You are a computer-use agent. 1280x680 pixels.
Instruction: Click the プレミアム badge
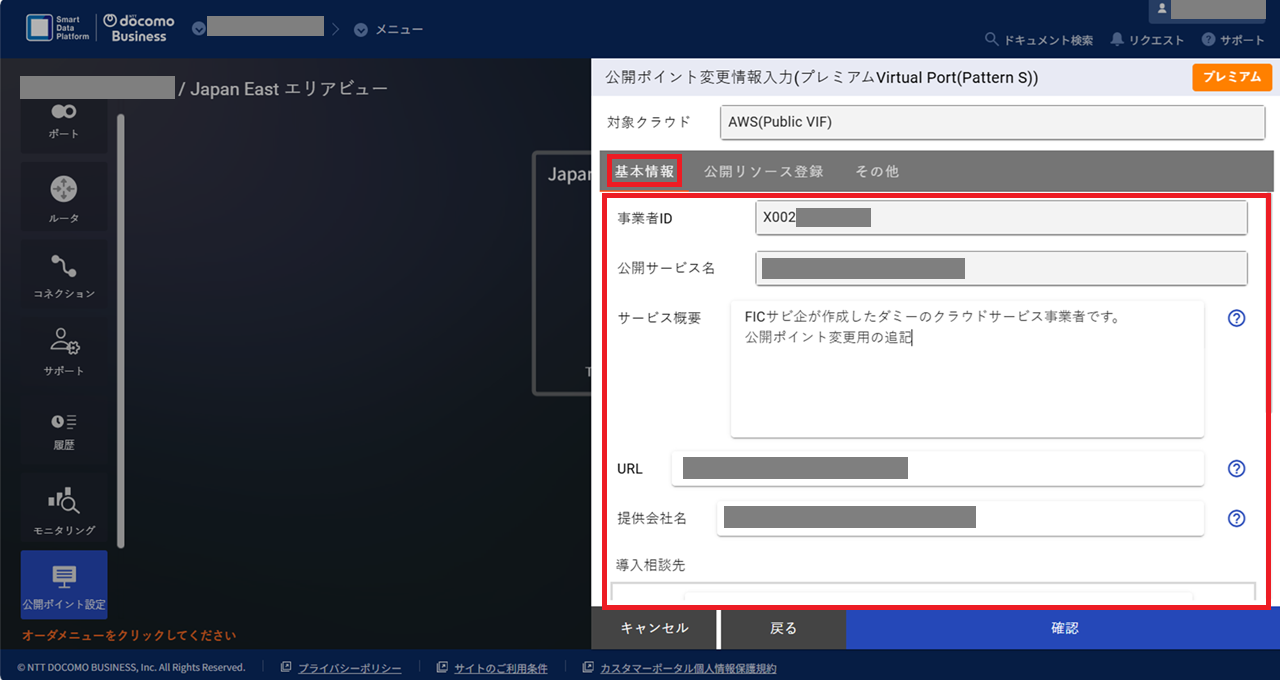pos(1232,77)
